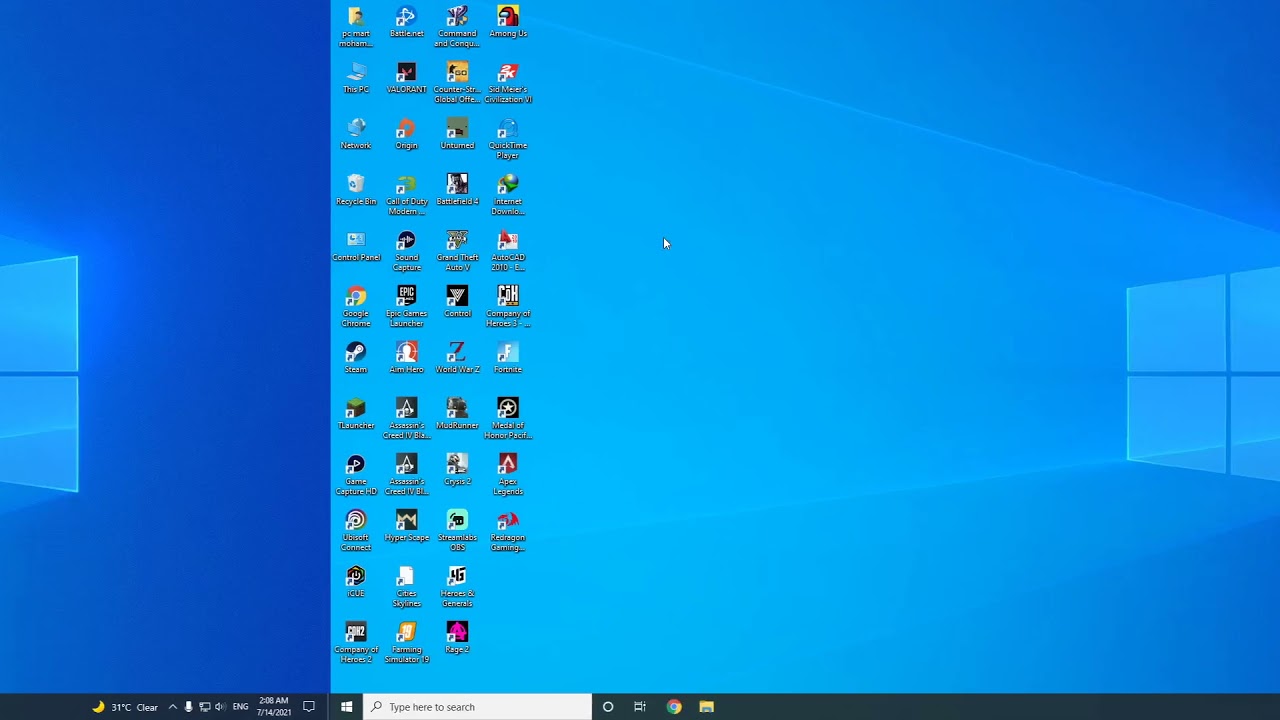Open the Action Center notifications

pos(309,707)
